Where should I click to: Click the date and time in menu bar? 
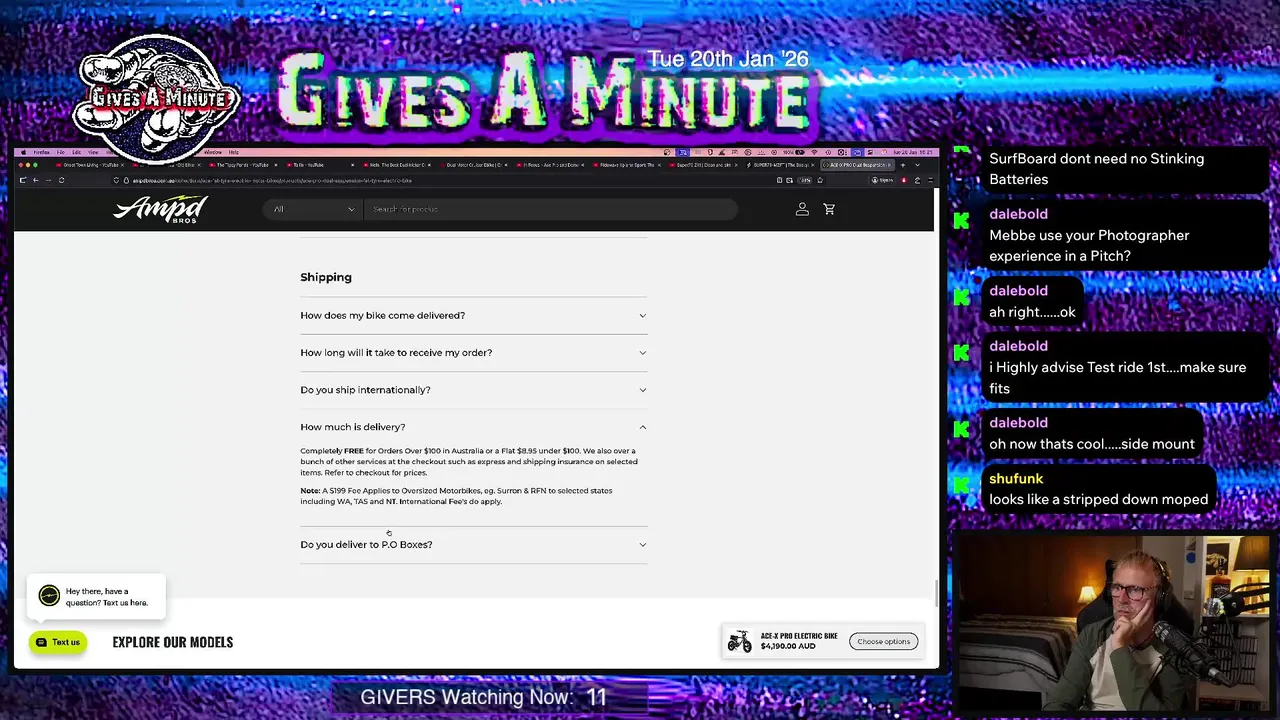coord(912,152)
